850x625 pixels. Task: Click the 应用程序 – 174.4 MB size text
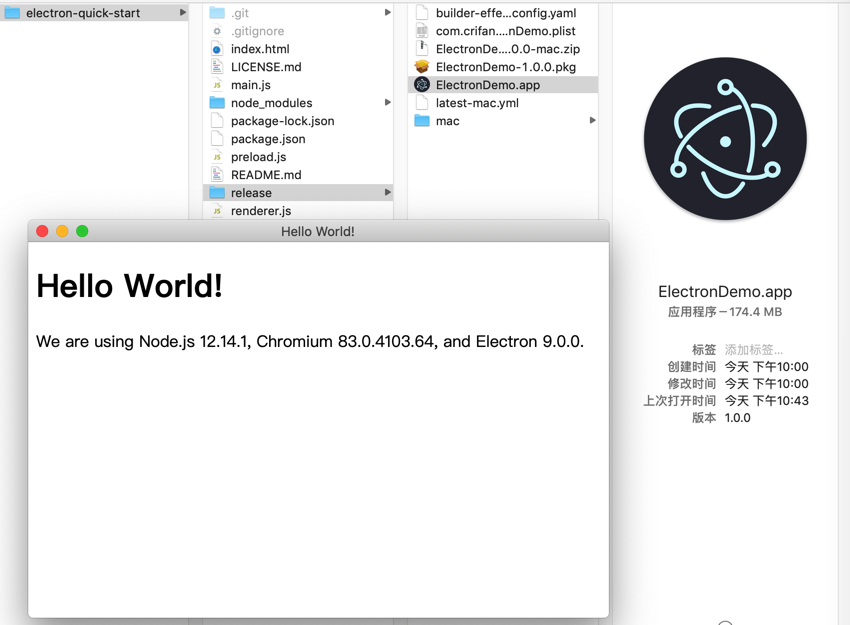725,312
